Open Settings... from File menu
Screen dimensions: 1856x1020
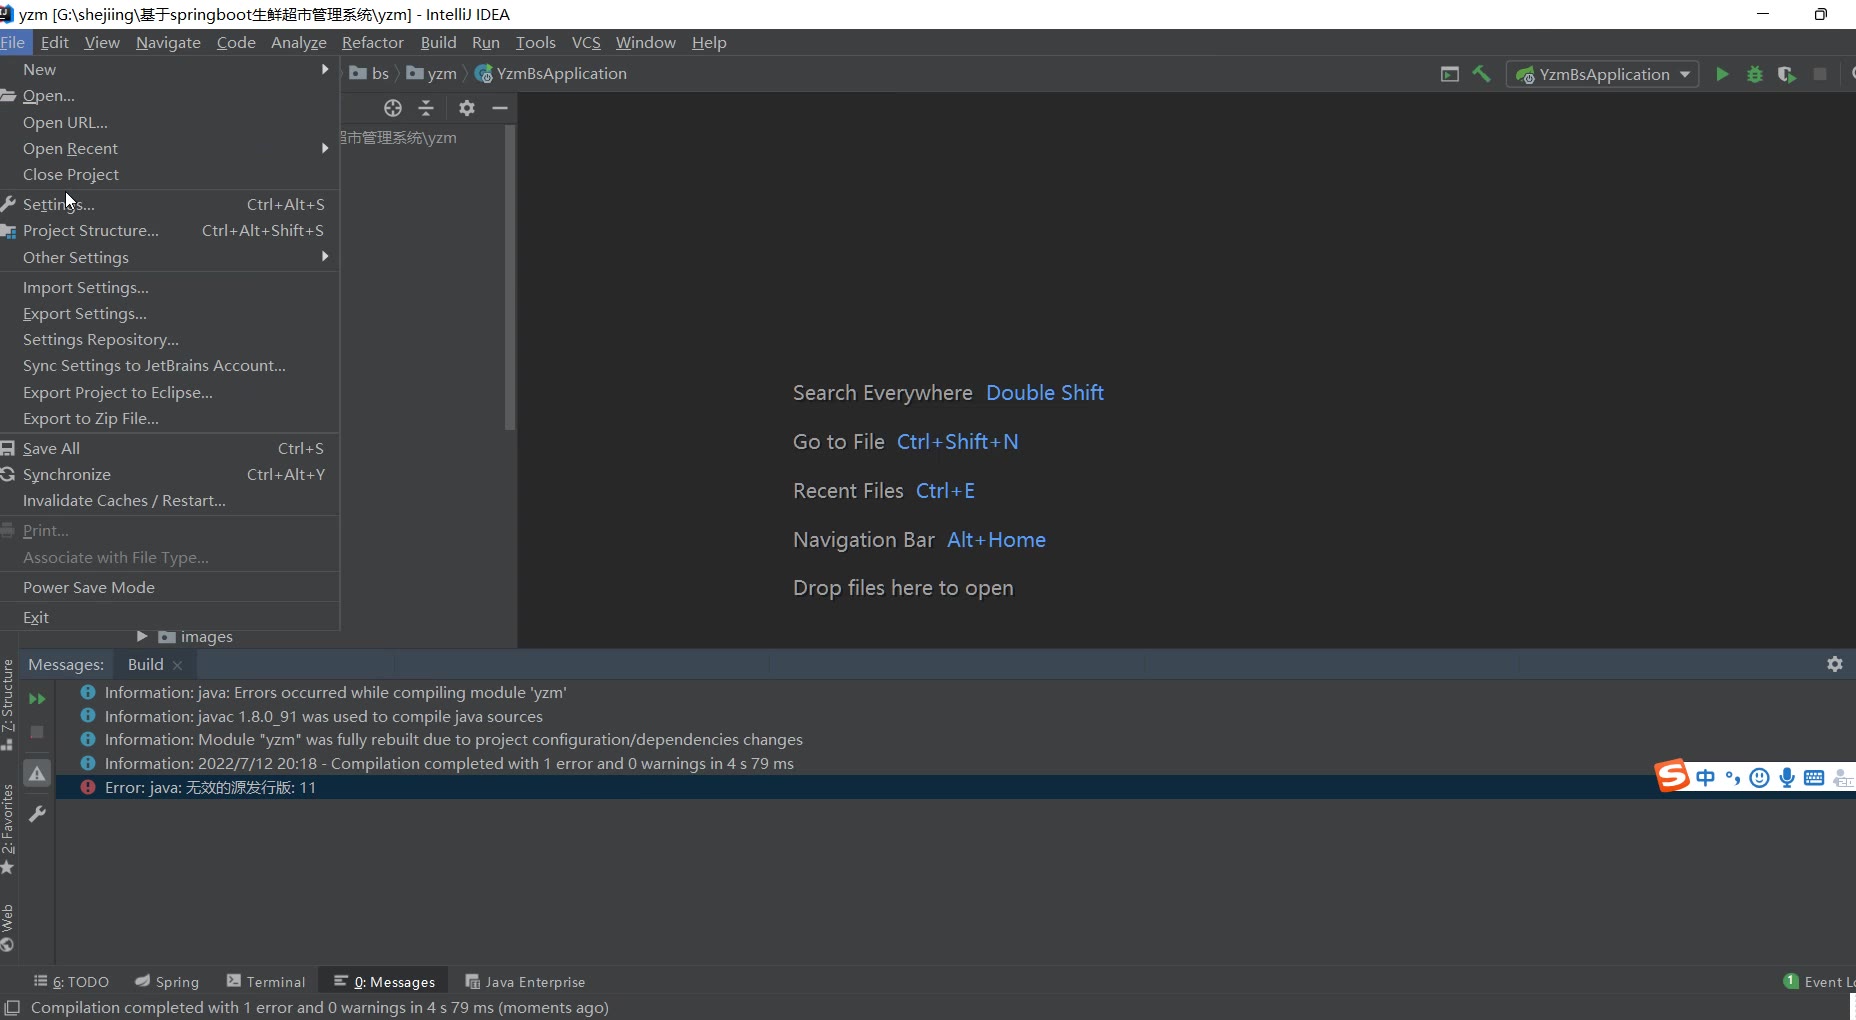point(170,204)
